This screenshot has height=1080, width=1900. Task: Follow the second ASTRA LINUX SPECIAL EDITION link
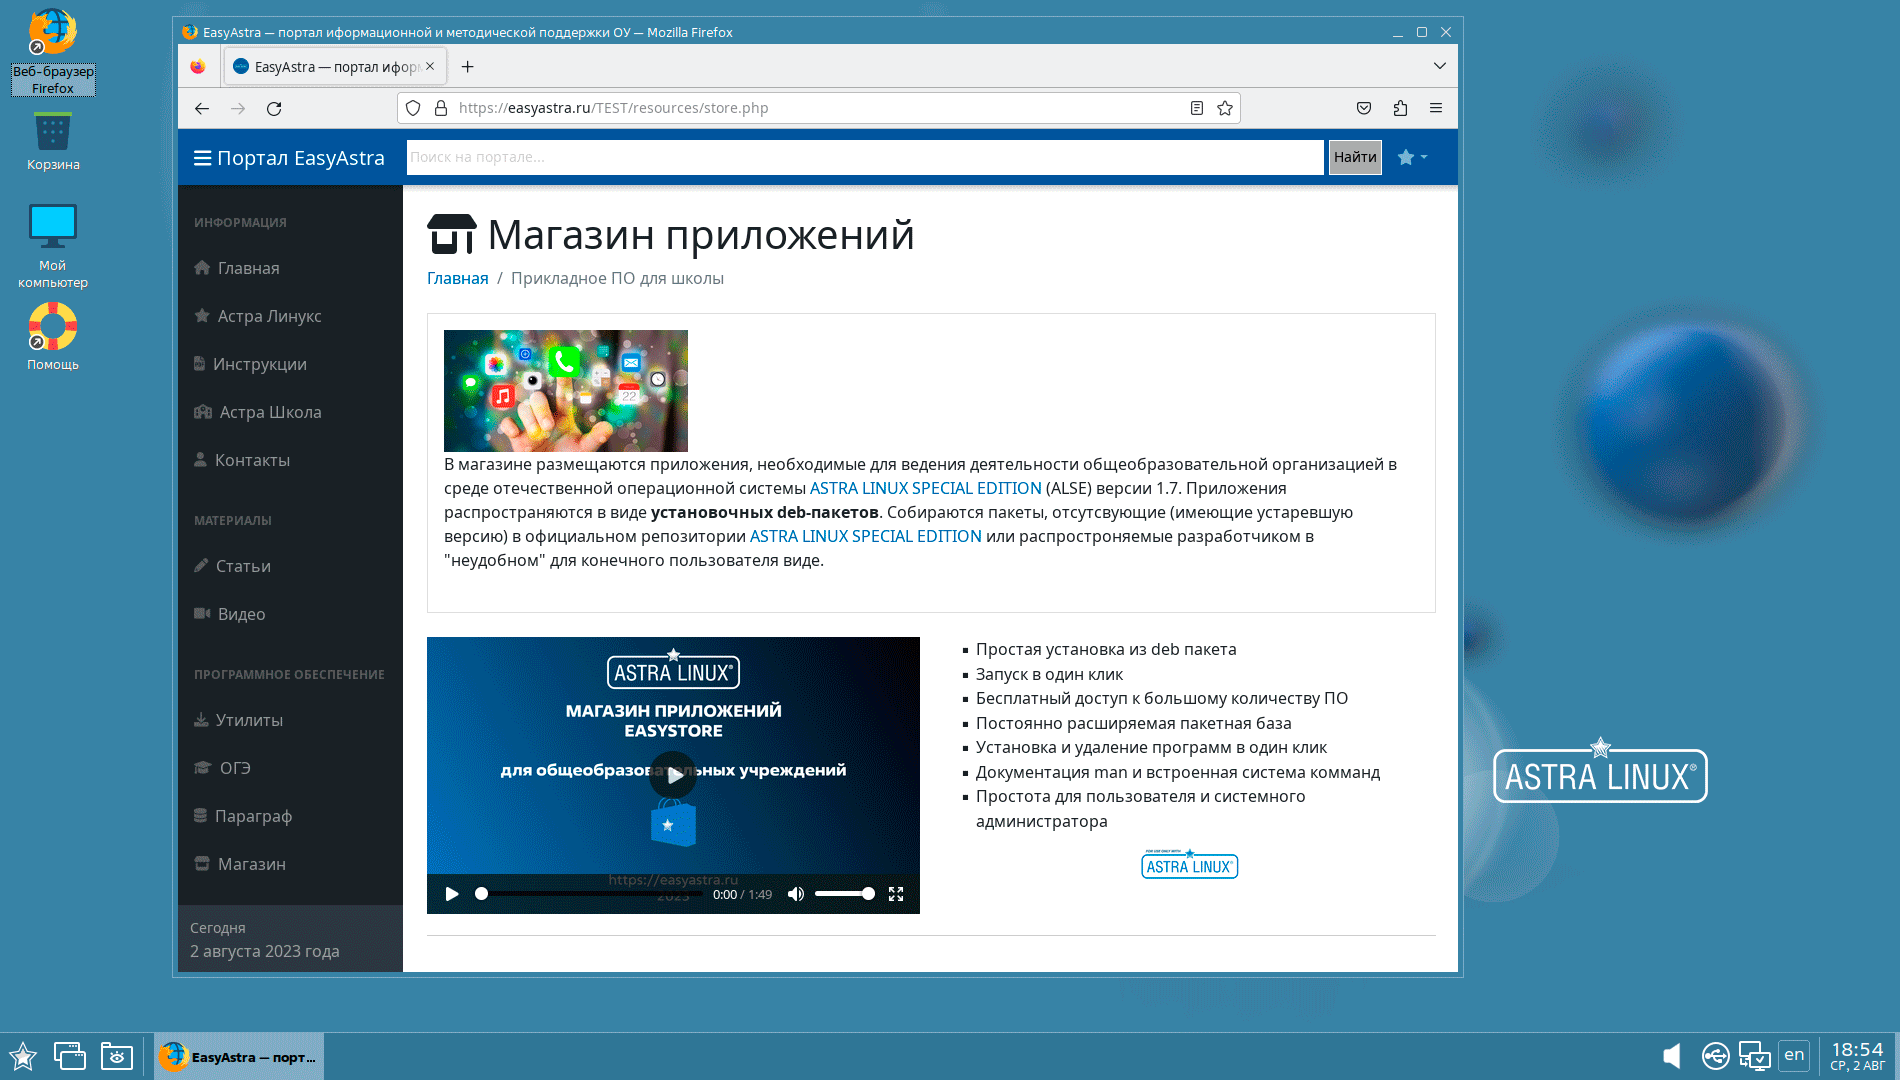(x=866, y=536)
